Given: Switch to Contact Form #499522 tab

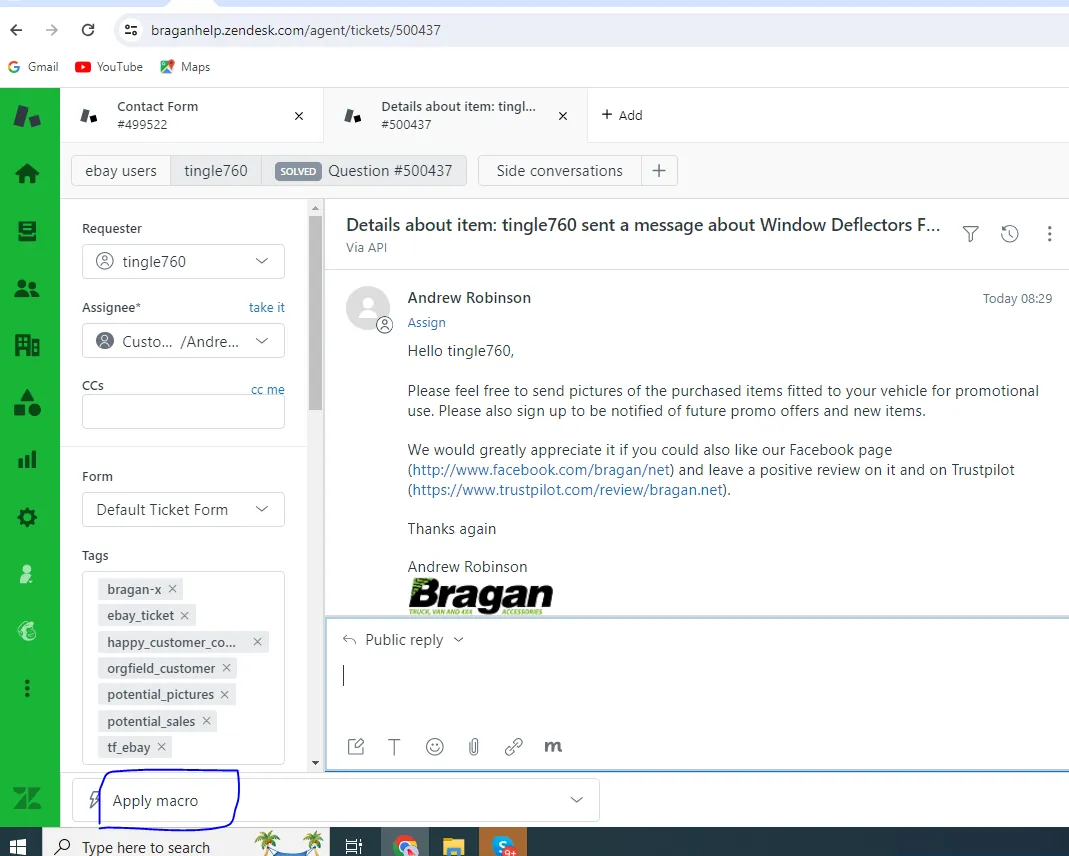Looking at the screenshot, I should (x=192, y=115).
